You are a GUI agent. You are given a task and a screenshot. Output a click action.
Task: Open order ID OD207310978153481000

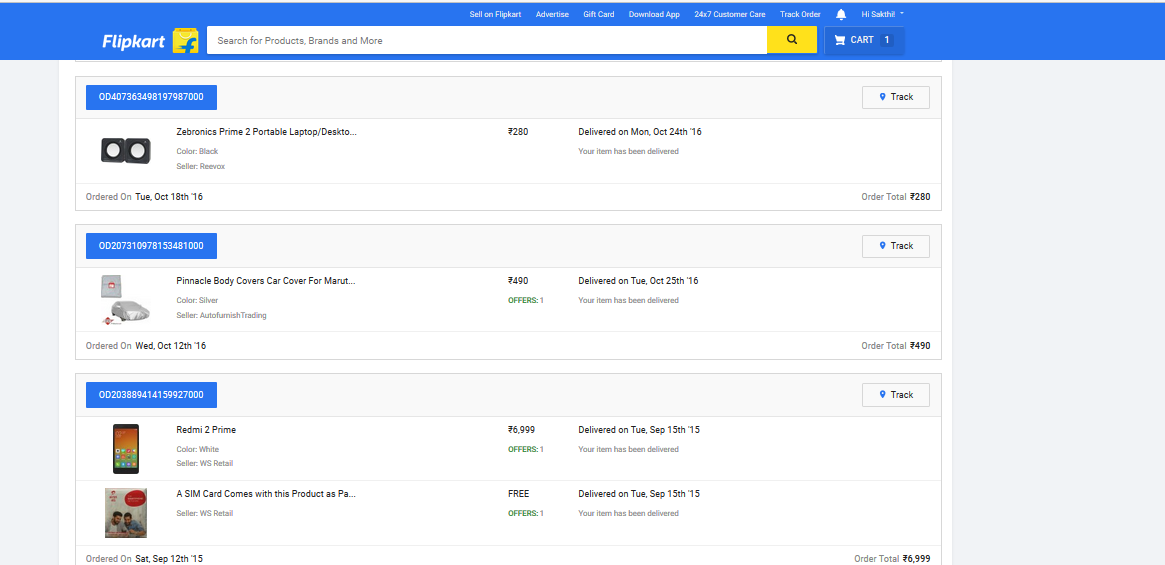coord(151,246)
